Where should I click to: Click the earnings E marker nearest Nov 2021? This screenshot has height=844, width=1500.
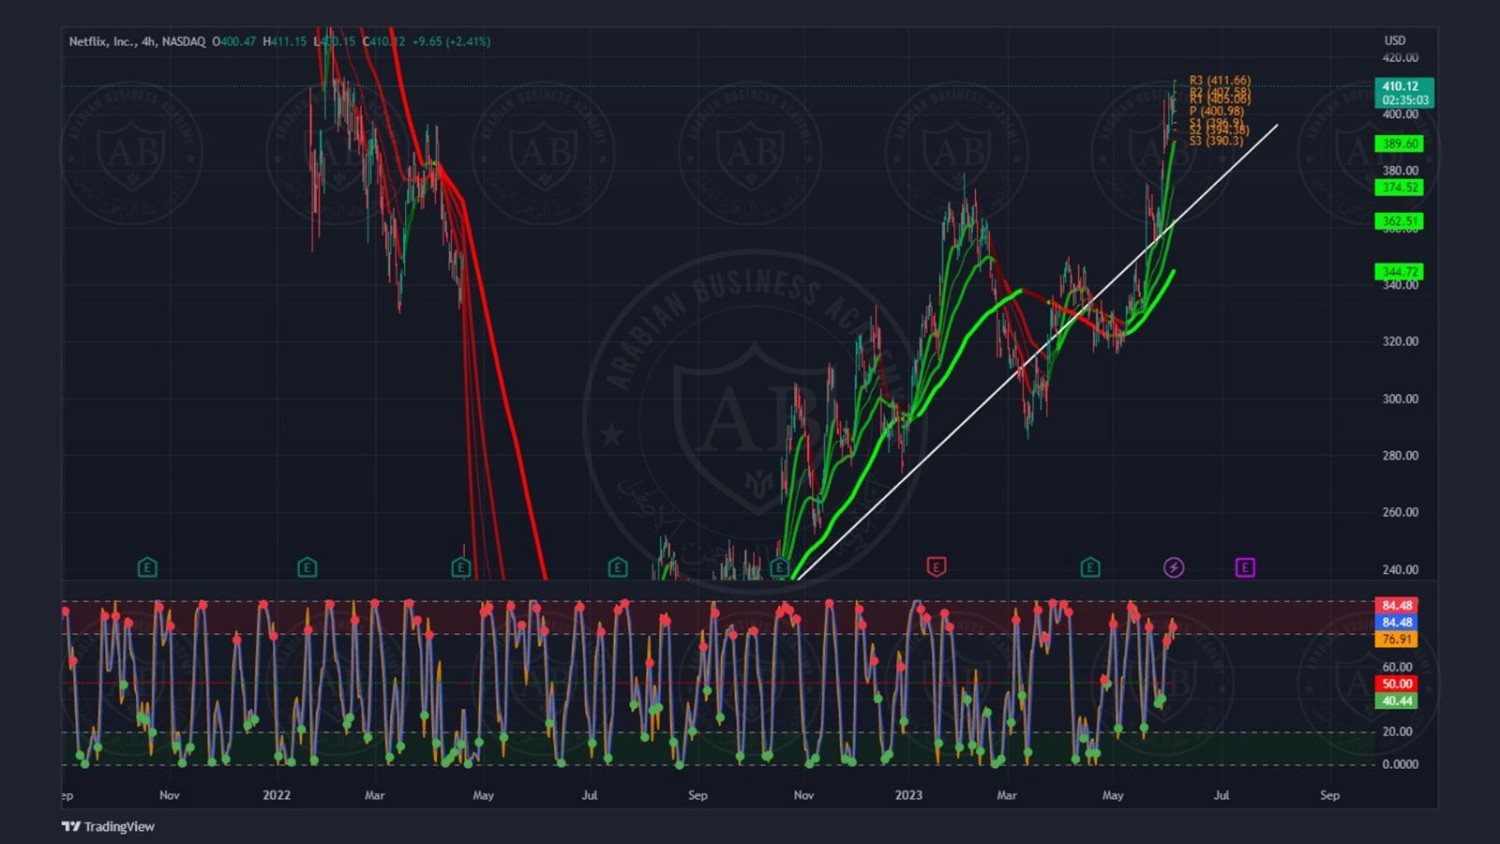147,568
